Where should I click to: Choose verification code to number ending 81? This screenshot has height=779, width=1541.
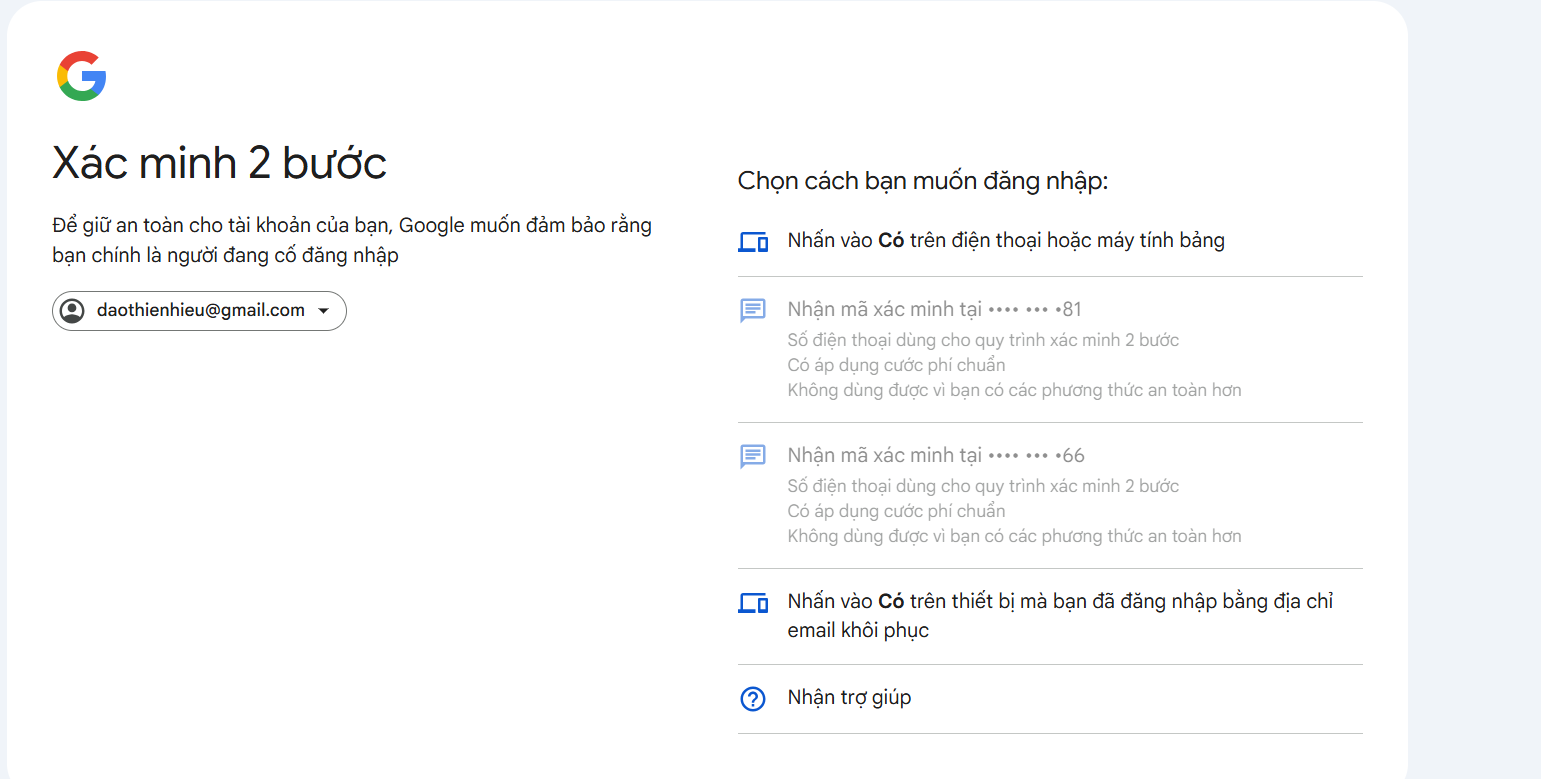tap(935, 310)
